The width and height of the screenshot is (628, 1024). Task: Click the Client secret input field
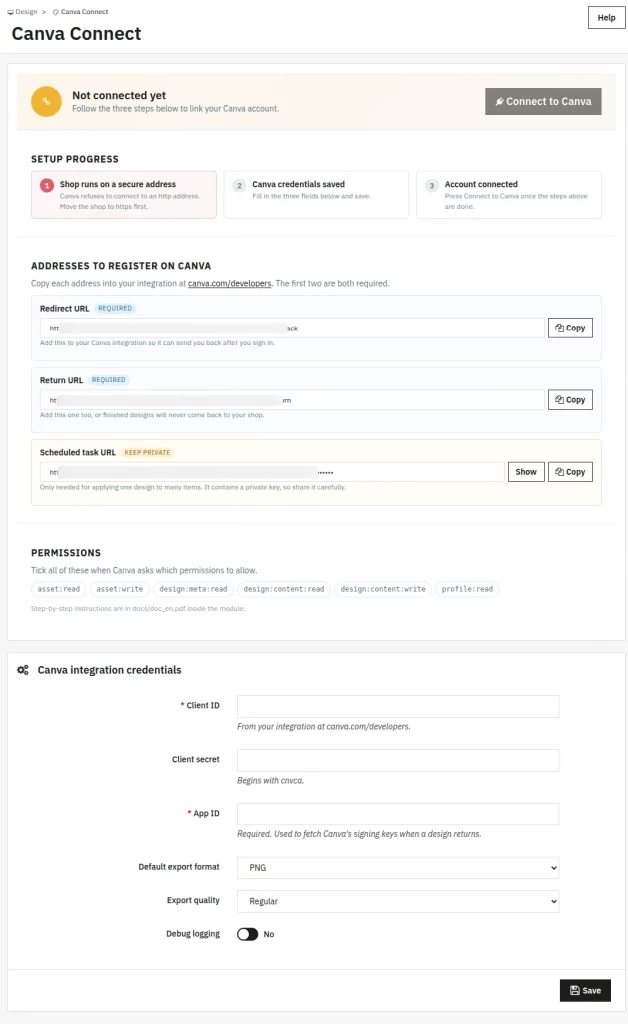click(x=398, y=760)
